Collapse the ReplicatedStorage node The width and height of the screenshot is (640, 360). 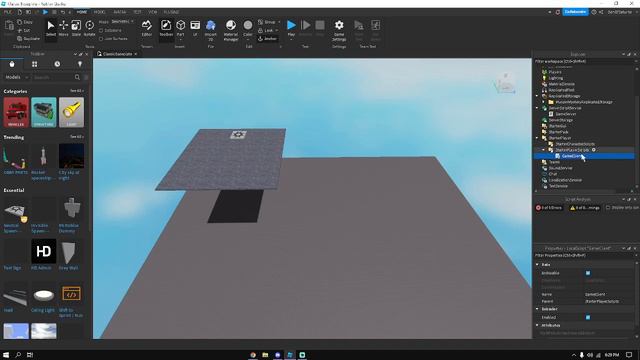coord(537,96)
